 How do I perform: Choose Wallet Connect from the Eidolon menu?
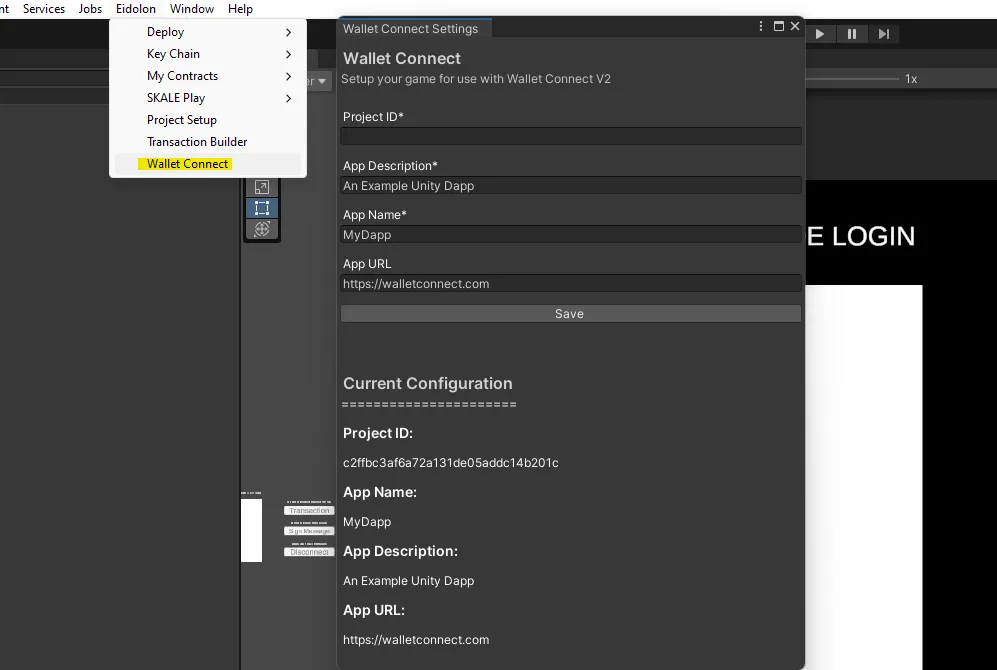[x=188, y=164]
